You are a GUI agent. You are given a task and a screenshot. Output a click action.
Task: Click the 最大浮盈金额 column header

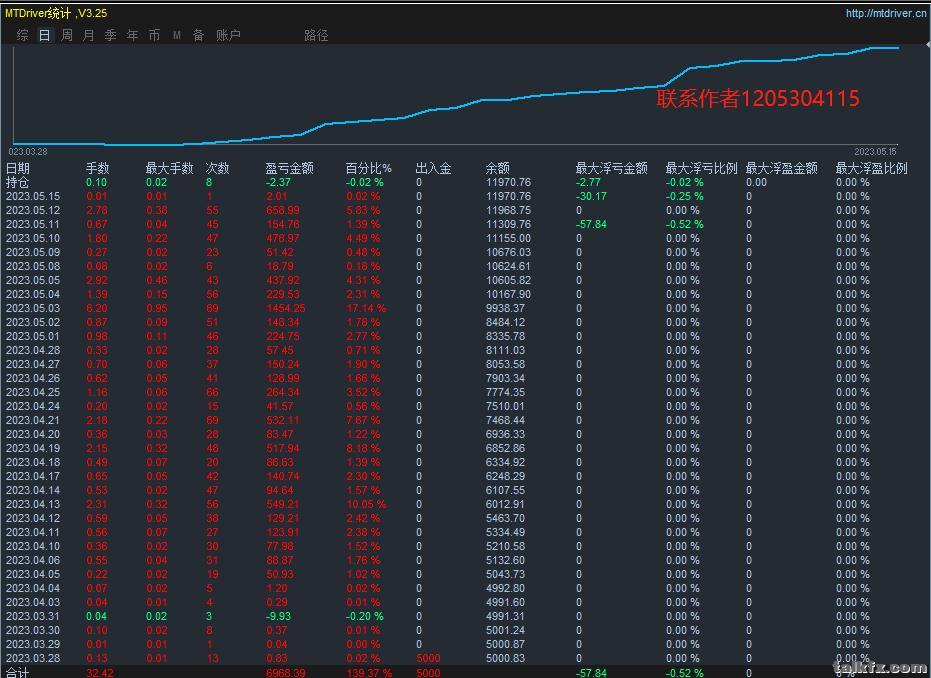coord(781,168)
